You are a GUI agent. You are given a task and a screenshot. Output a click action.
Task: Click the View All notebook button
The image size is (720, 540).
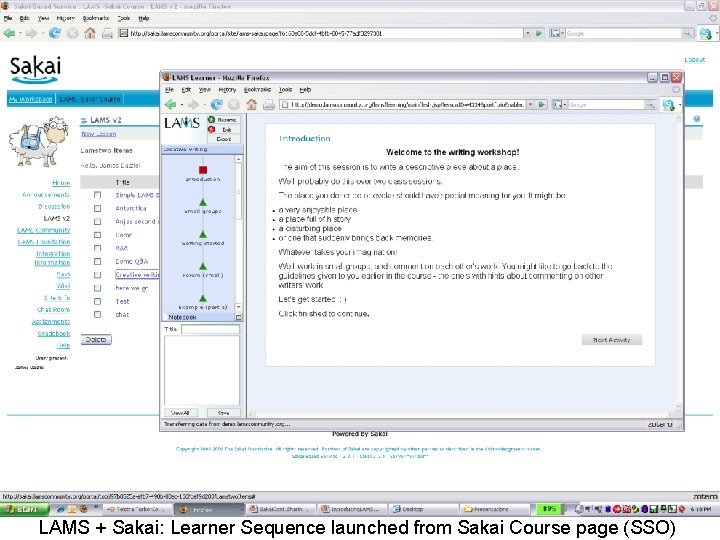pos(180,413)
